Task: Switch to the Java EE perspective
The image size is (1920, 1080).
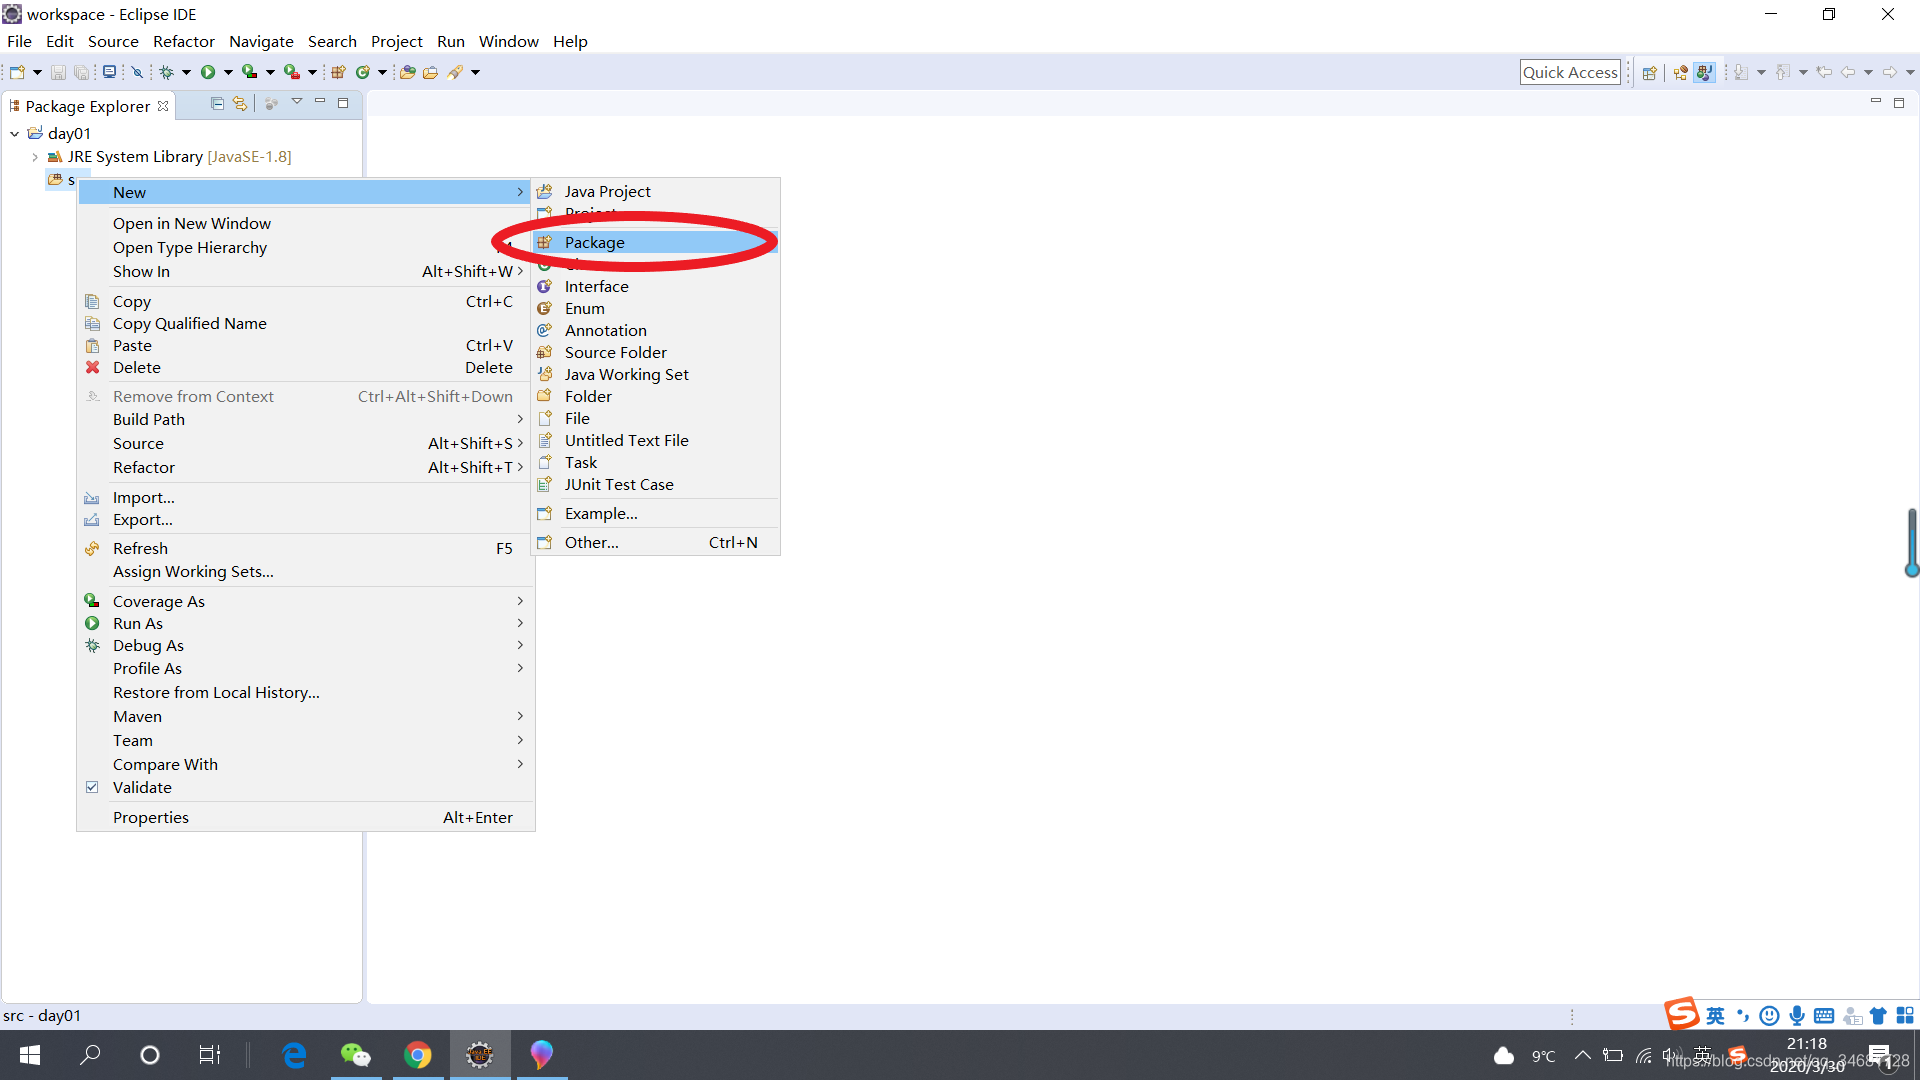Action: coord(1681,72)
